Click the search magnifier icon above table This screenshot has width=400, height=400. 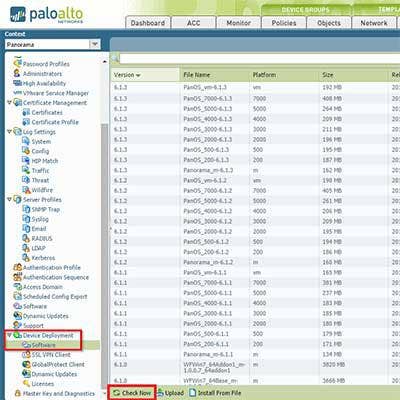coord(115,59)
